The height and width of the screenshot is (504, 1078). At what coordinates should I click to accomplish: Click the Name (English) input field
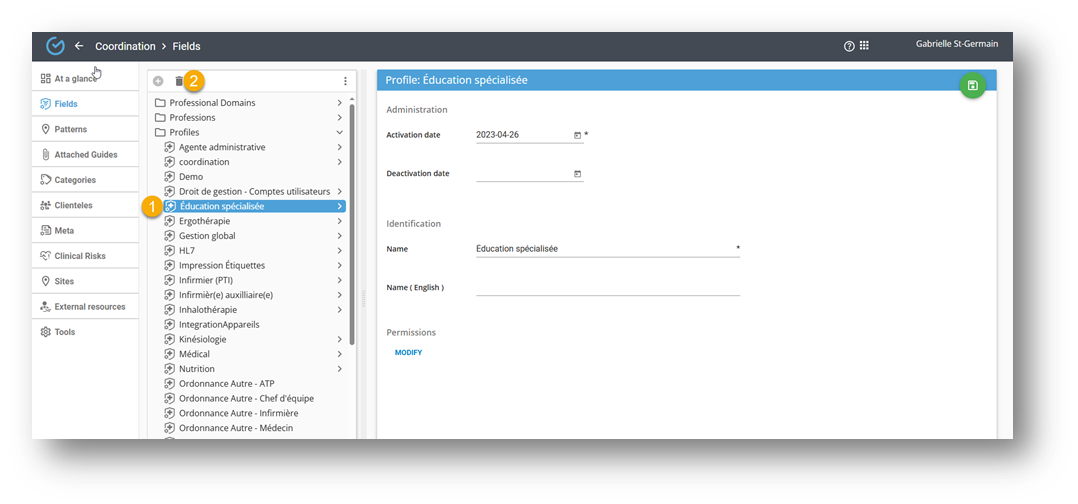click(x=607, y=288)
